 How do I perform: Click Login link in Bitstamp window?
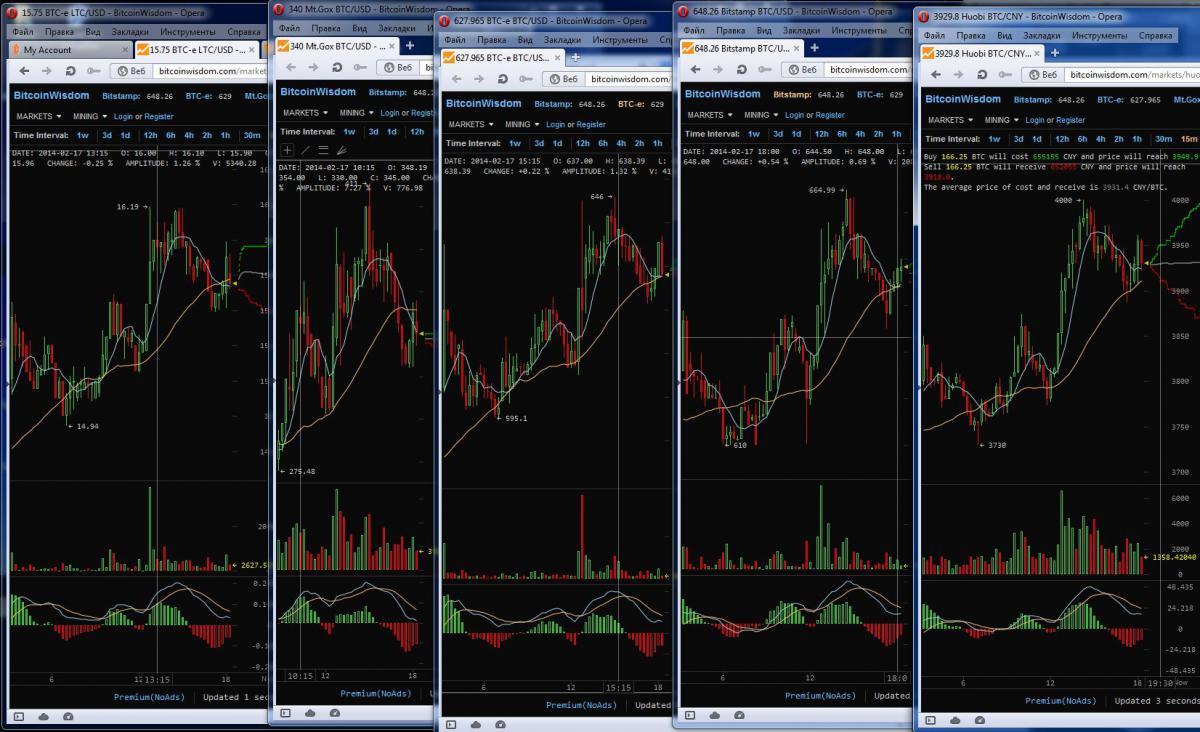coord(792,115)
